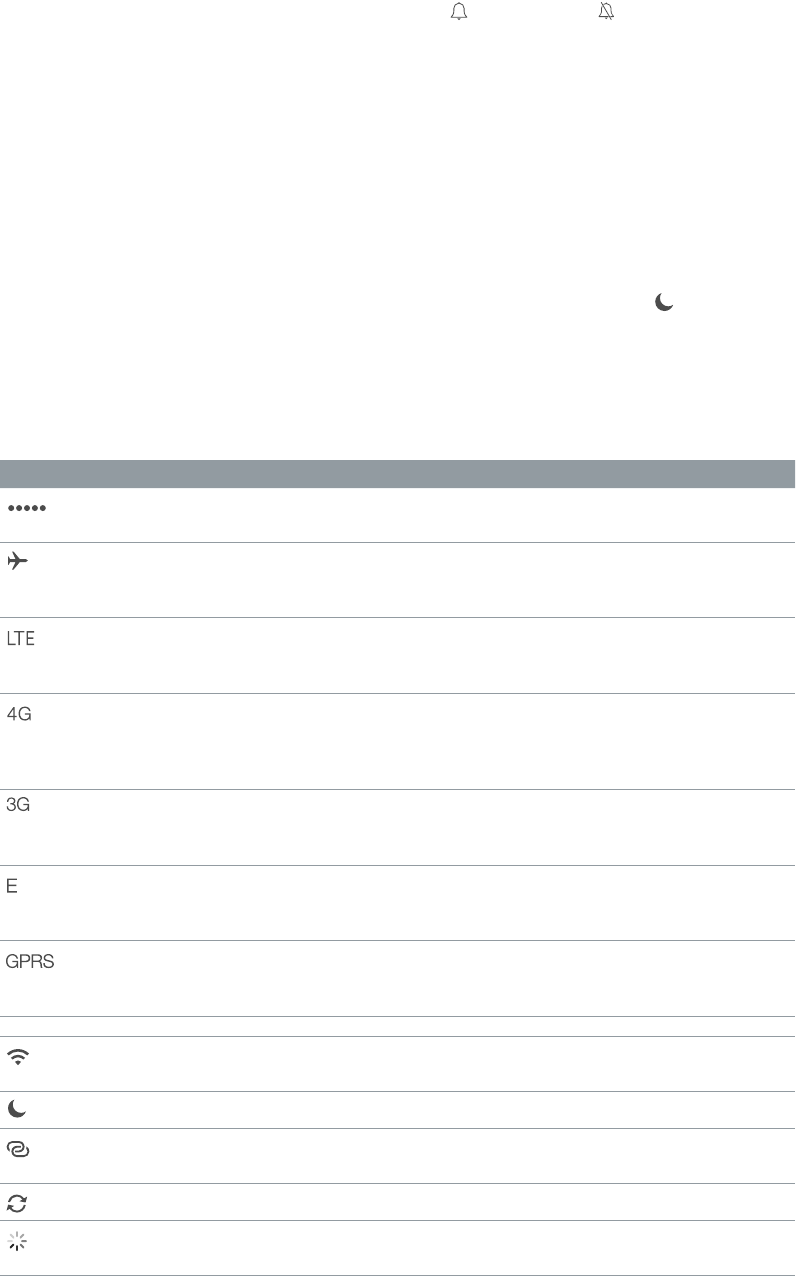Image resolution: width=796 pixels, height=1276 pixels.
Task: Click the silent crossed-out bell icon
Action: [606, 12]
